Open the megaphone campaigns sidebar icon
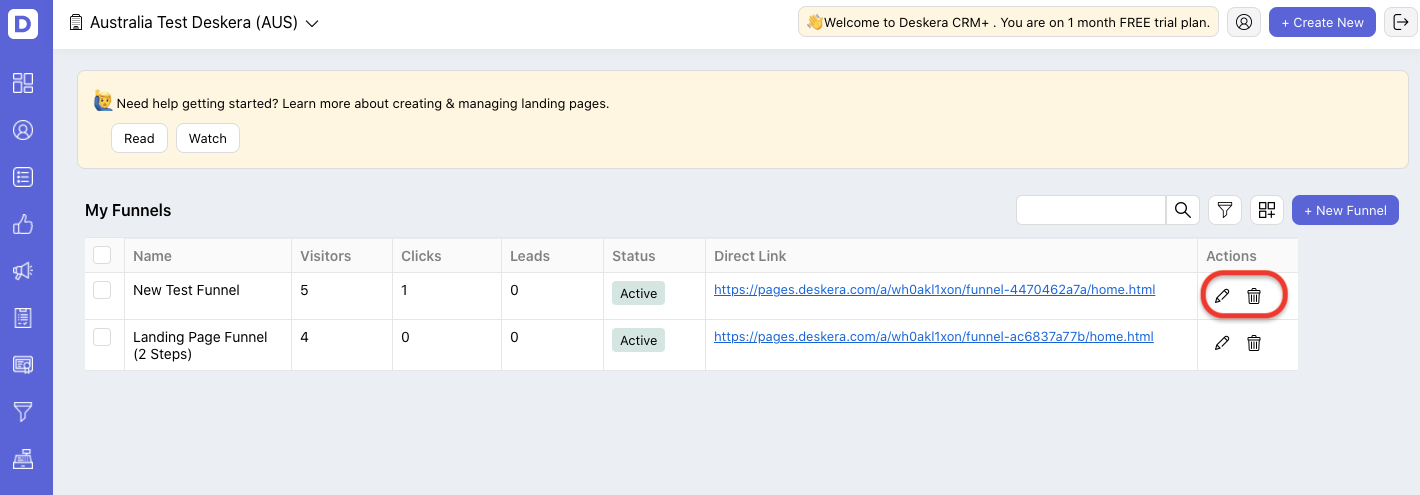Screen dimensions: 1420x495 [x=23, y=271]
